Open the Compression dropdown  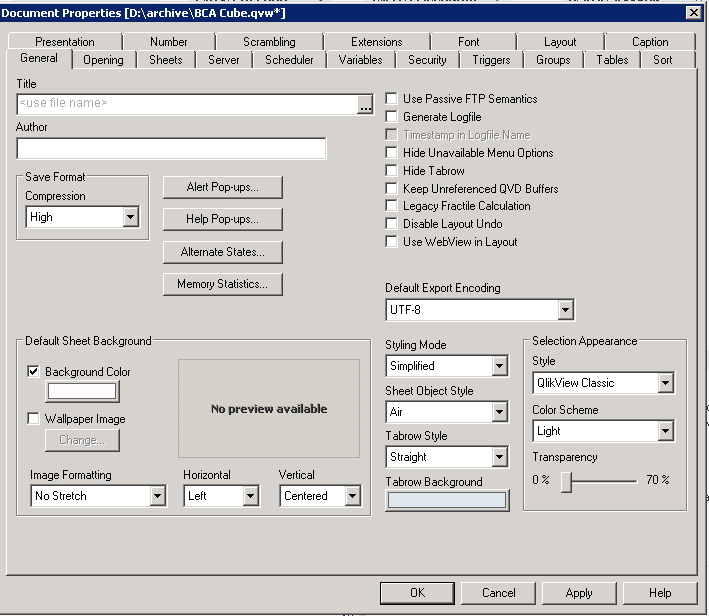point(130,217)
